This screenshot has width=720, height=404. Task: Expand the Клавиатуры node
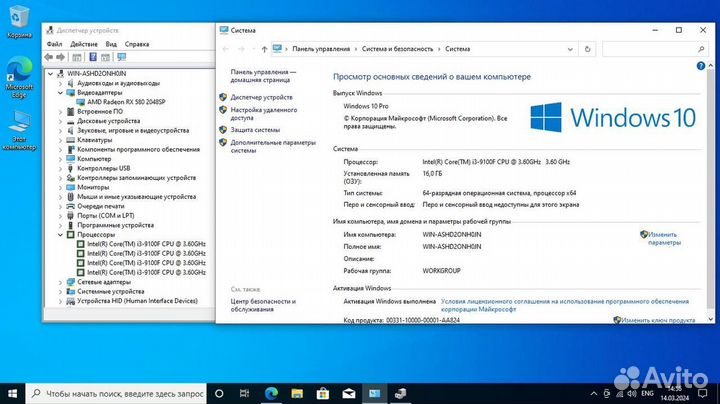click(60, 140)
